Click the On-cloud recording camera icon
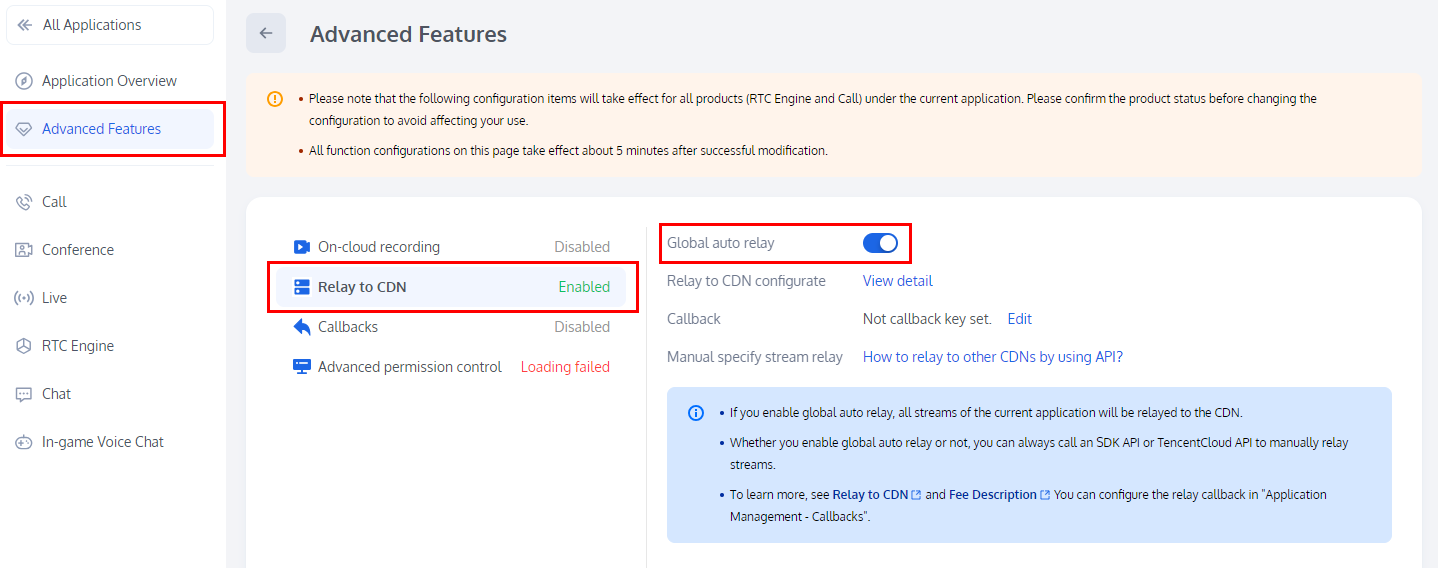1438x568 pixels. point(302,247)
